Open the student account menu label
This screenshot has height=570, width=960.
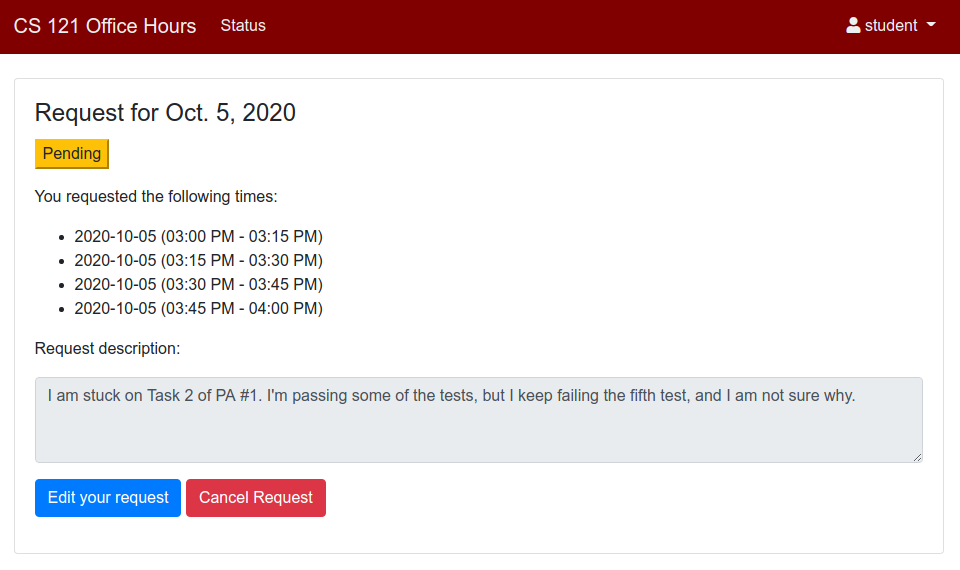tap(891, 26)
